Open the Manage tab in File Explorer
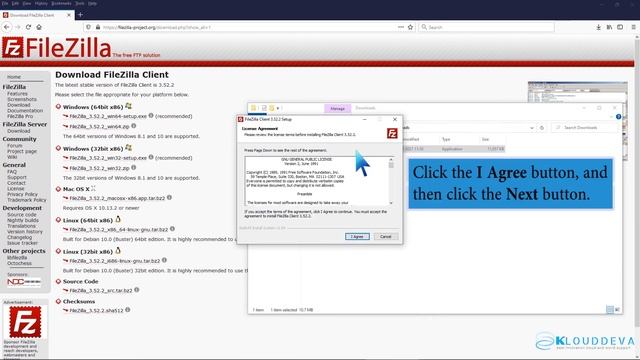The height and width of the screenshot is (360, 640). pos(338,109)
